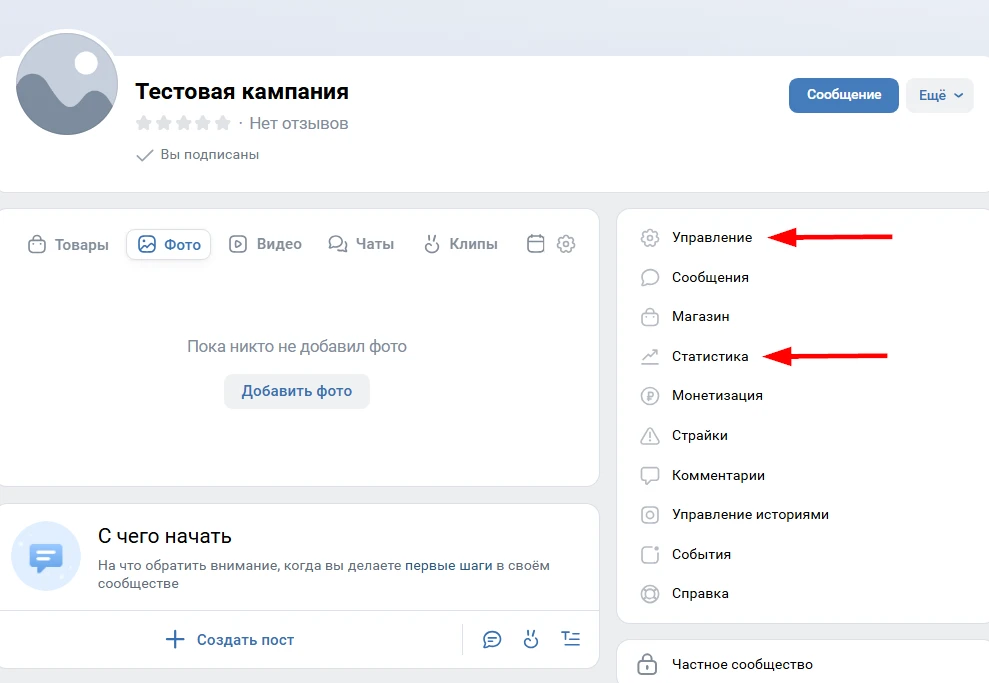Click the star rating under community name
The image size is (989, 683).
[x=183, y=124]
